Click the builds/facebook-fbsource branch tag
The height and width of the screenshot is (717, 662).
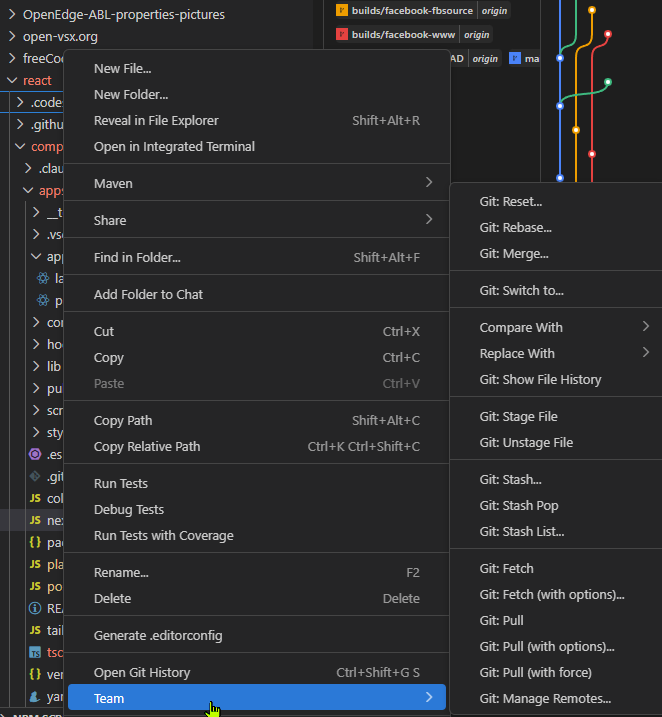(412, 11)
